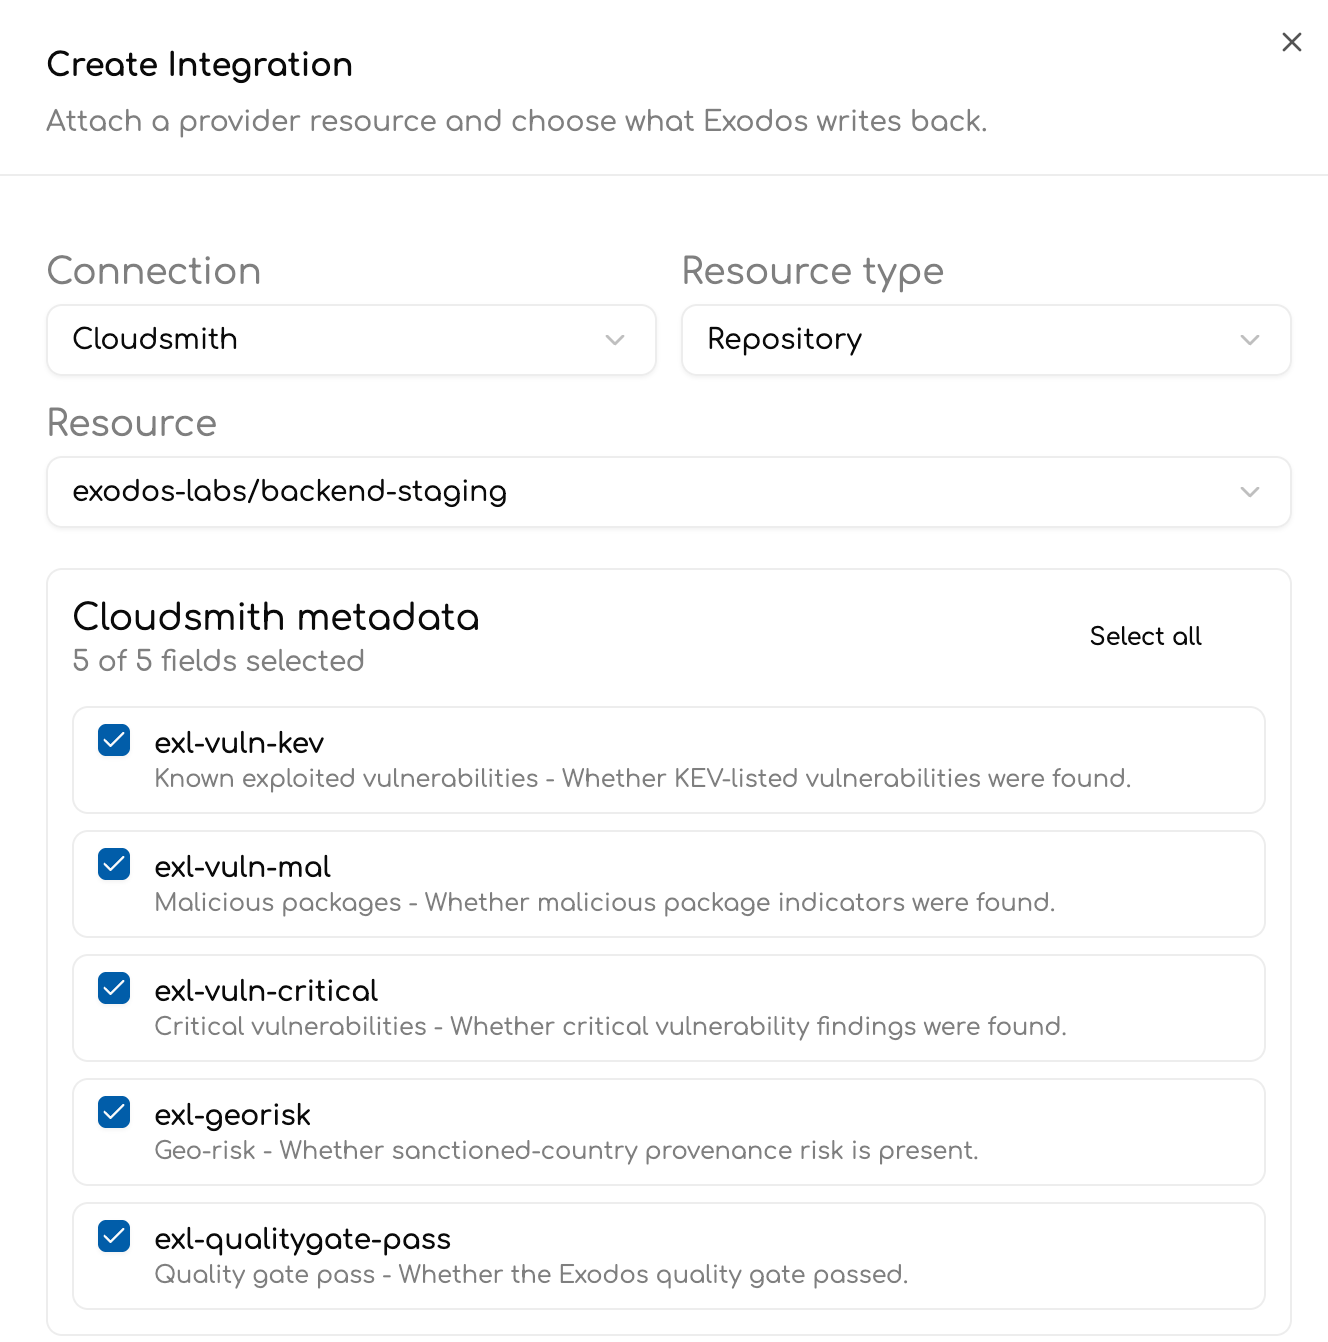The width and height of the screenshot is (1328, 1342).
Task: Uncheck the exl-georisk checkbox
Action: 114,1112
